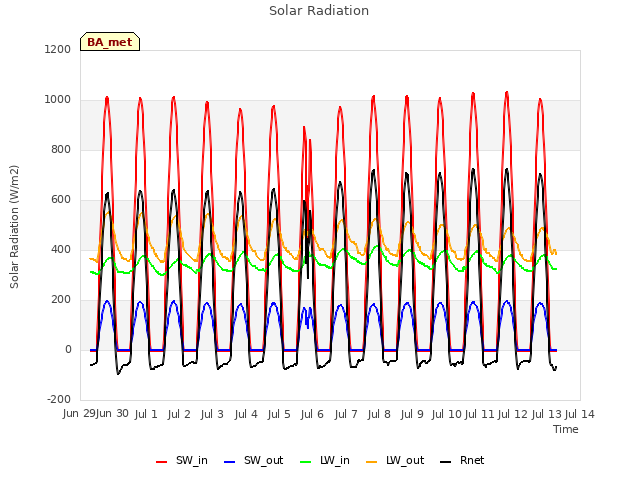Click the 1200 y-axis tick label

(x=58, y=49)
